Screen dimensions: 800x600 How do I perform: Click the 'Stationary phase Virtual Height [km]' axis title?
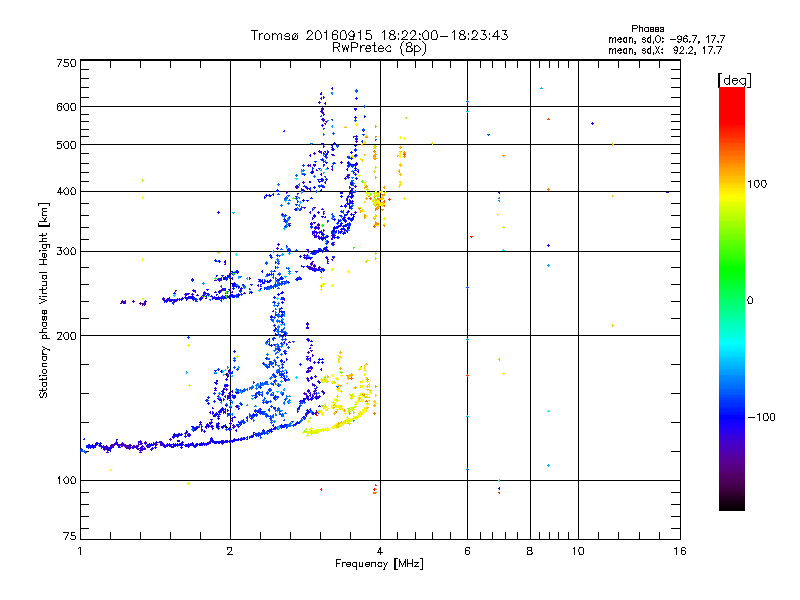(44, 300)
